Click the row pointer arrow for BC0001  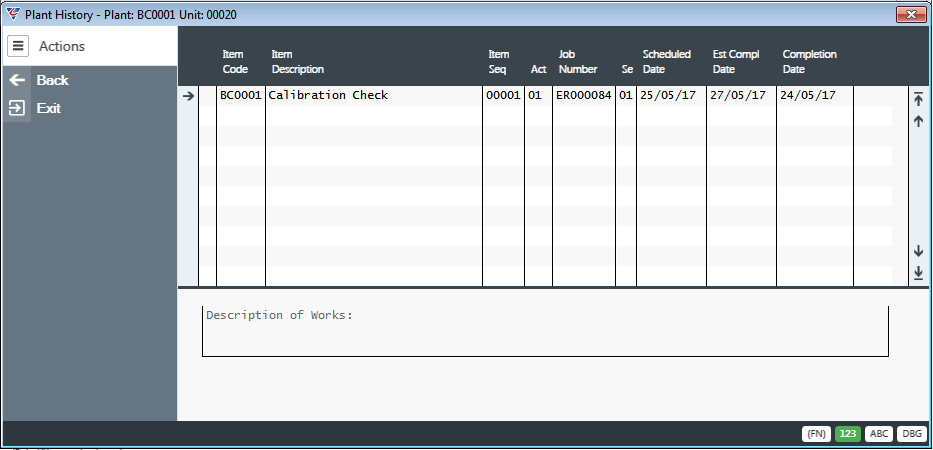pos(189,95)
